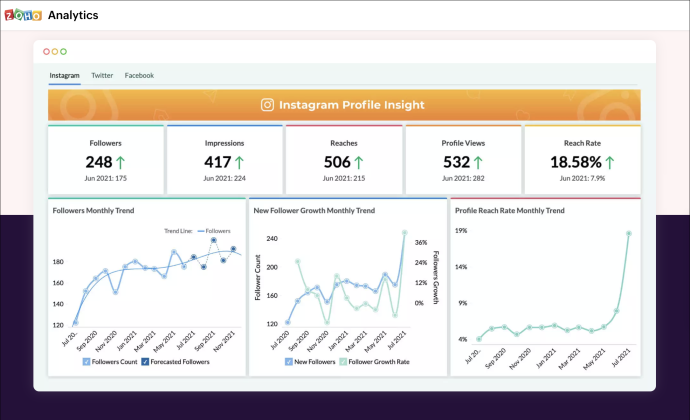Screen dimensions: 690x420
Task: Click the Profile Reach Rate Monthly Trend title
Action: (x=510, y=210)
